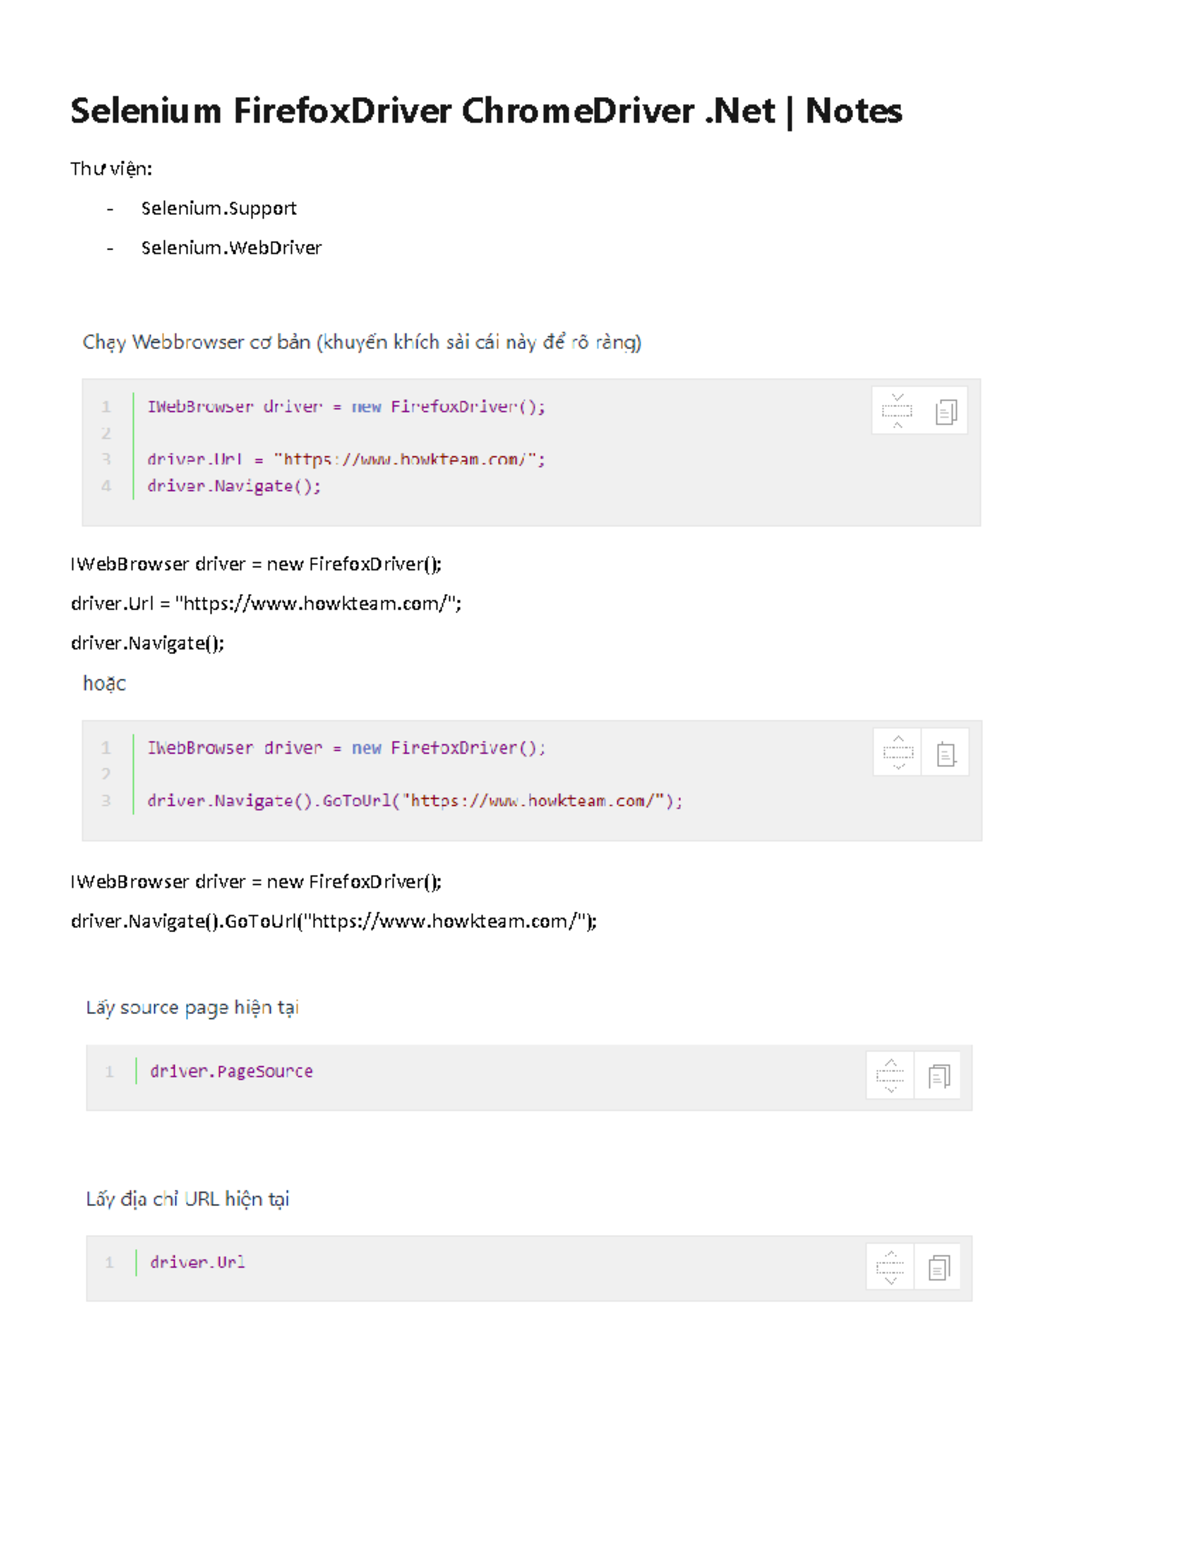Viewport: 1200px width, 1553px height.
Task: Click the 'Thư viện:' label
Action: (x=111, y=169)
